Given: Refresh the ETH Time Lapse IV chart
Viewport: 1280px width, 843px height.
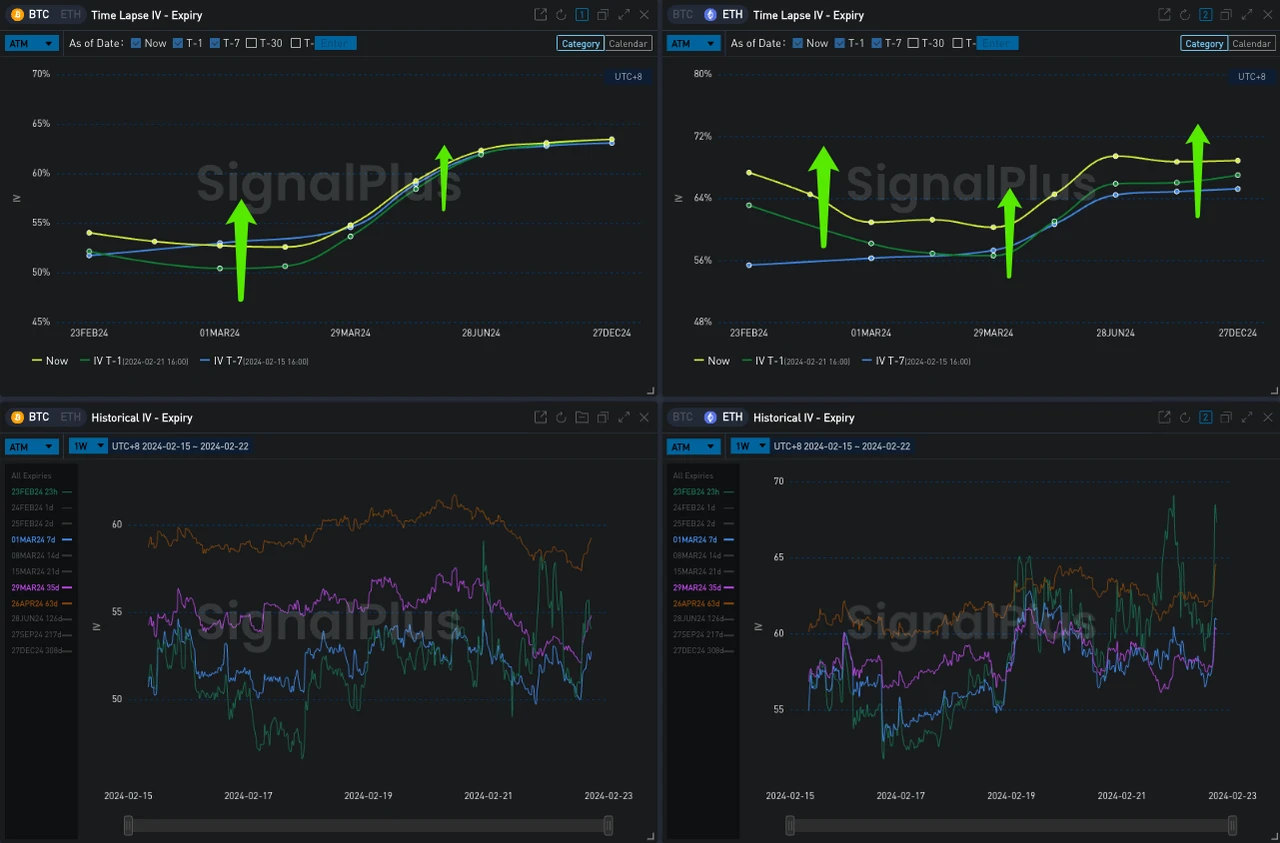Looking at the screenshot, I should pos(1184,14).
